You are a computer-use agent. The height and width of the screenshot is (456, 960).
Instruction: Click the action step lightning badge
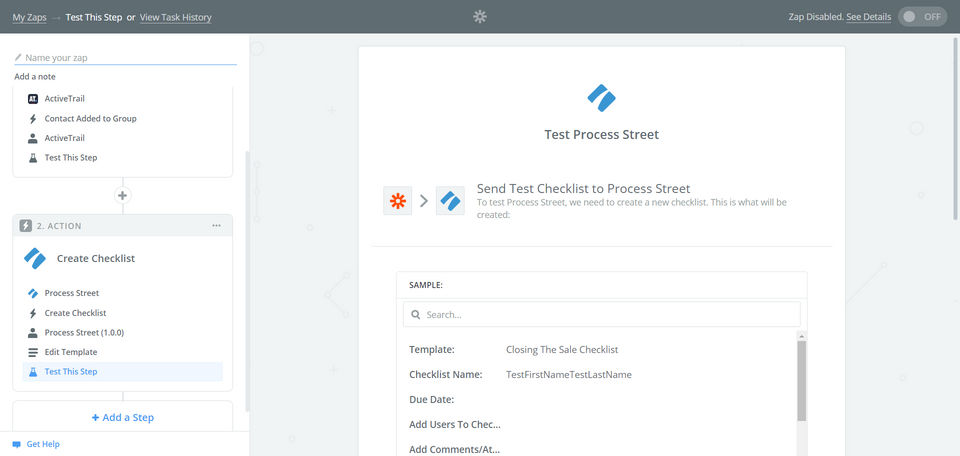click(25, 226)
